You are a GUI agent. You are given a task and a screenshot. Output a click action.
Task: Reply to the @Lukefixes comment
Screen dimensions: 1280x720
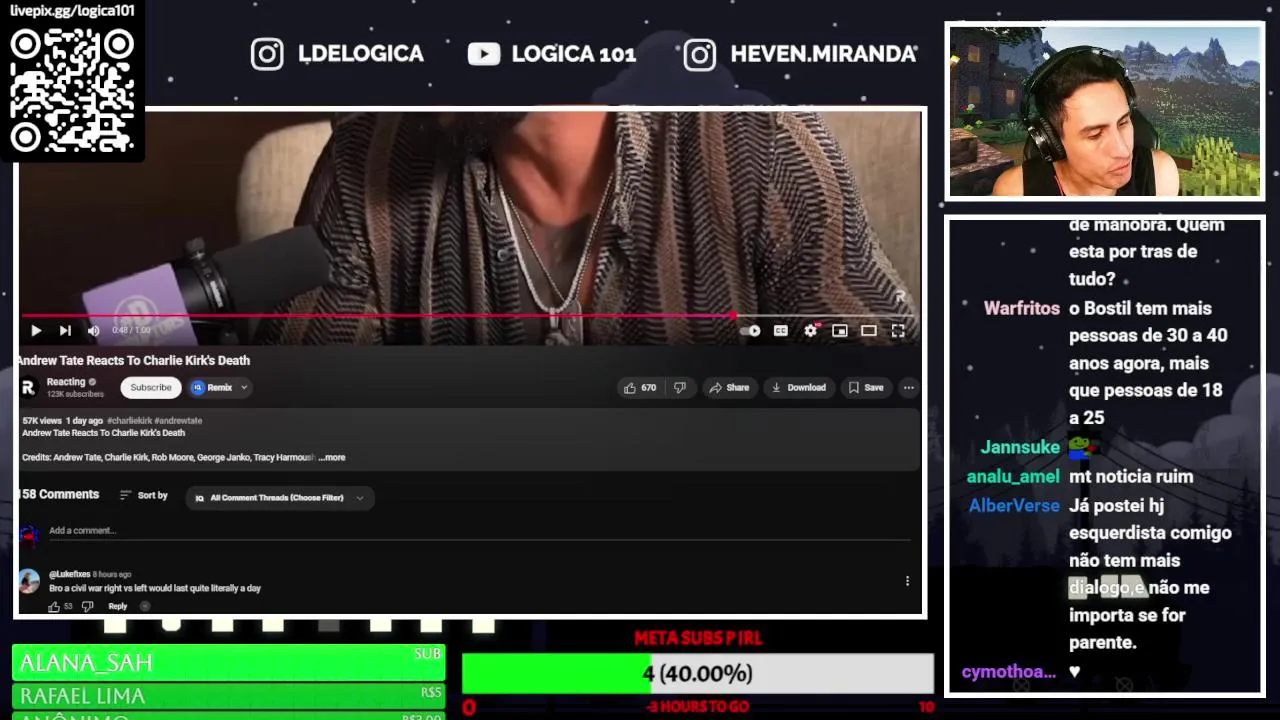(118, 606)
